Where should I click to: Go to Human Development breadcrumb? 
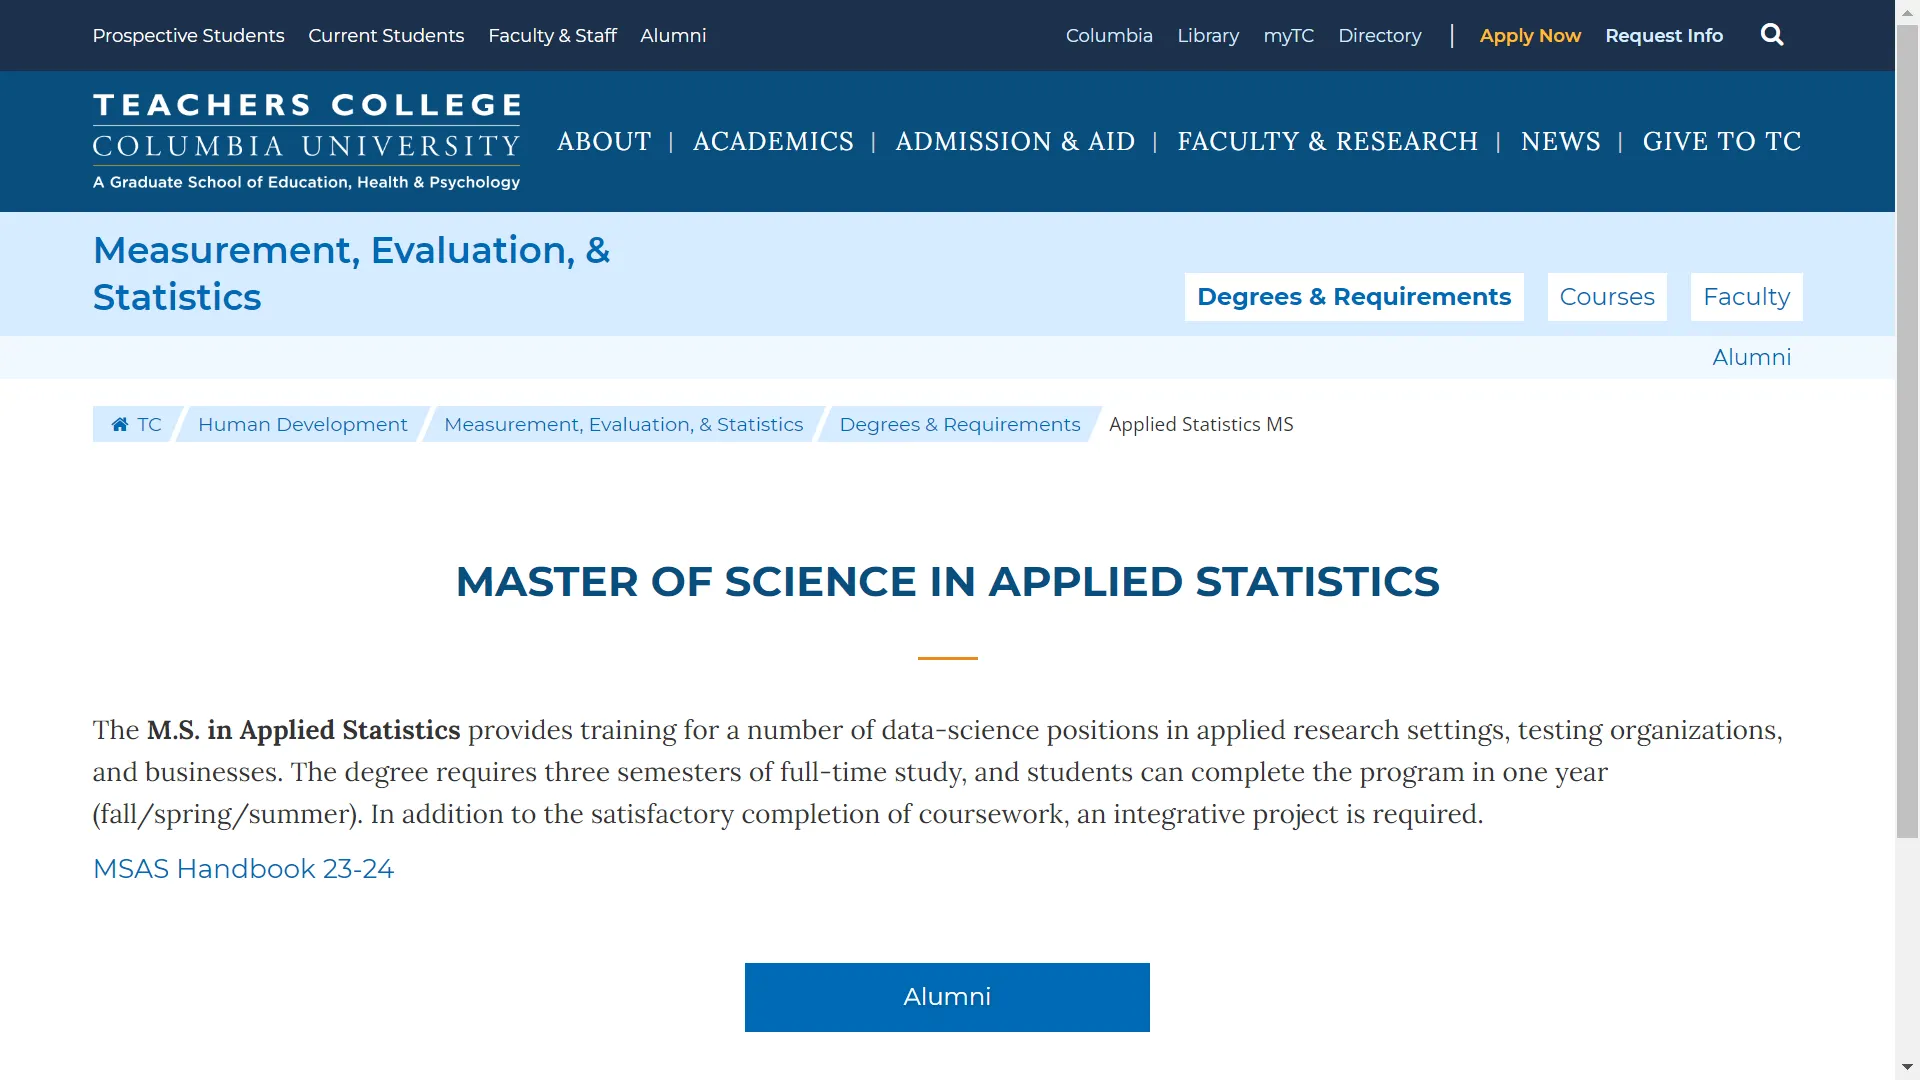[x=302, y=424]
